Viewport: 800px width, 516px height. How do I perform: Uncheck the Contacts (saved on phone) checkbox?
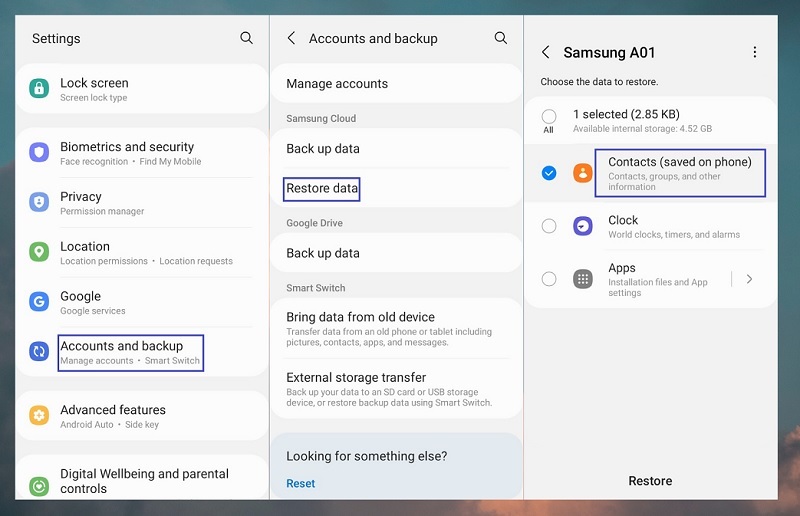tap(549, 173)
